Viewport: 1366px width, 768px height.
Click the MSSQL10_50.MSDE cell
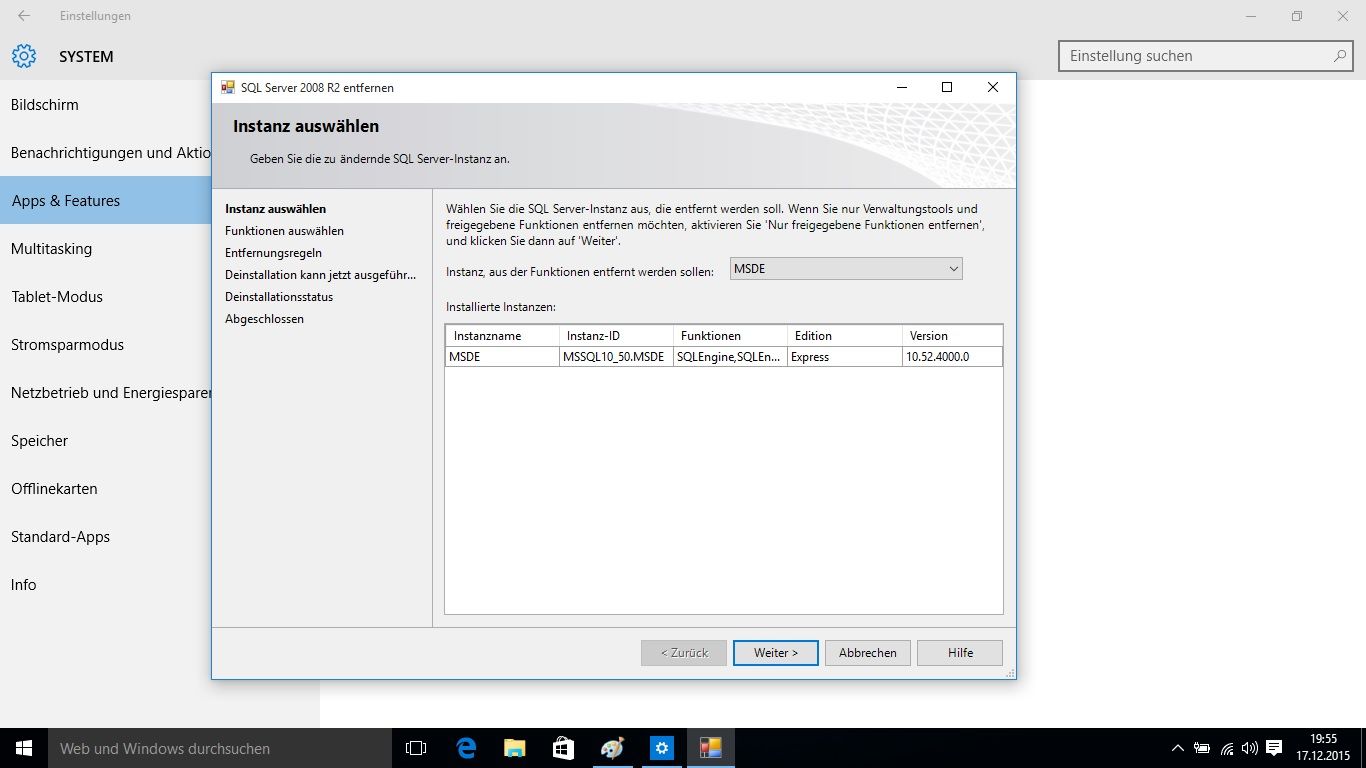pos(616,357)
